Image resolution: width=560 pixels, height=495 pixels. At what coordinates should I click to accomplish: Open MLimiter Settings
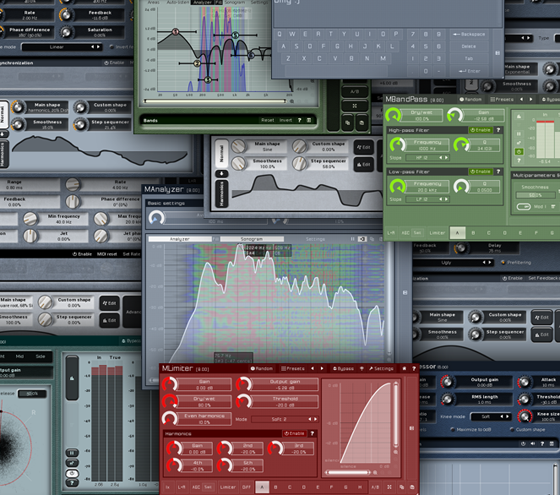click(381, 368)
